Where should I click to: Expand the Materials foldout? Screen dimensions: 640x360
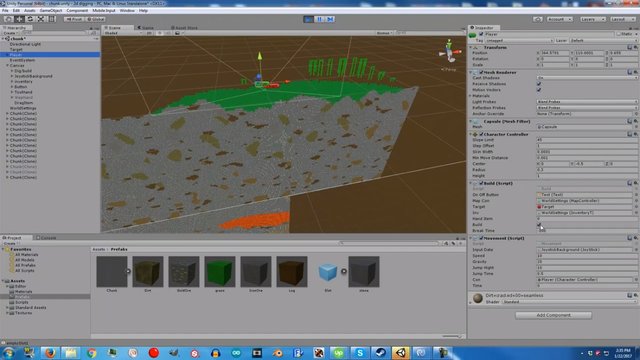(x=471, y=96)
